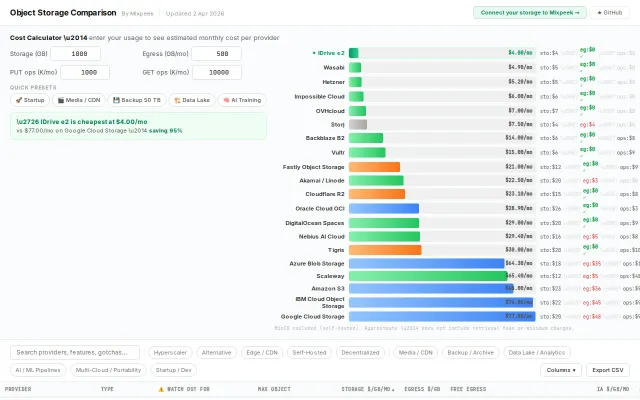Apply the Startup quick preset
The width and height of the screenshot is (640, 400).
click(30, 100)
